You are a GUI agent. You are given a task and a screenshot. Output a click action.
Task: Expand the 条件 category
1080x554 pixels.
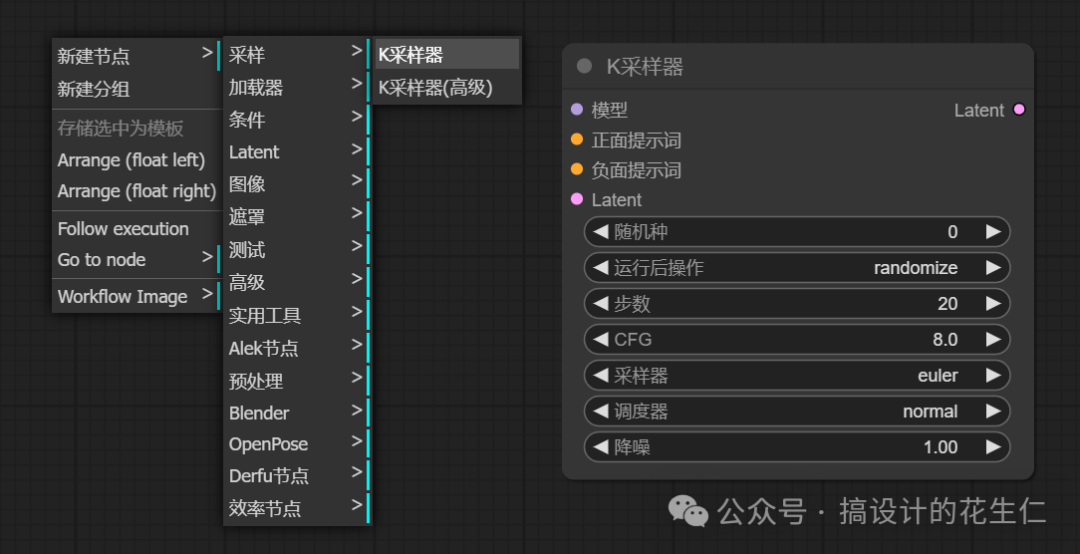[x=298, y=120]
